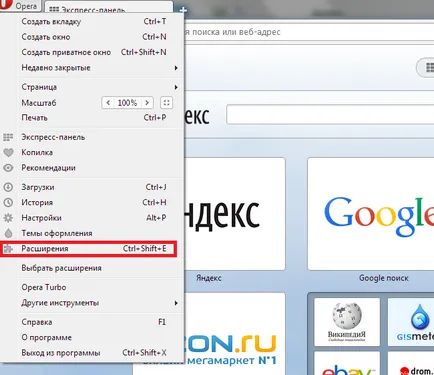Click the Копилка heart icon
This screenshot has width=434, height=375.
point(8,153)
